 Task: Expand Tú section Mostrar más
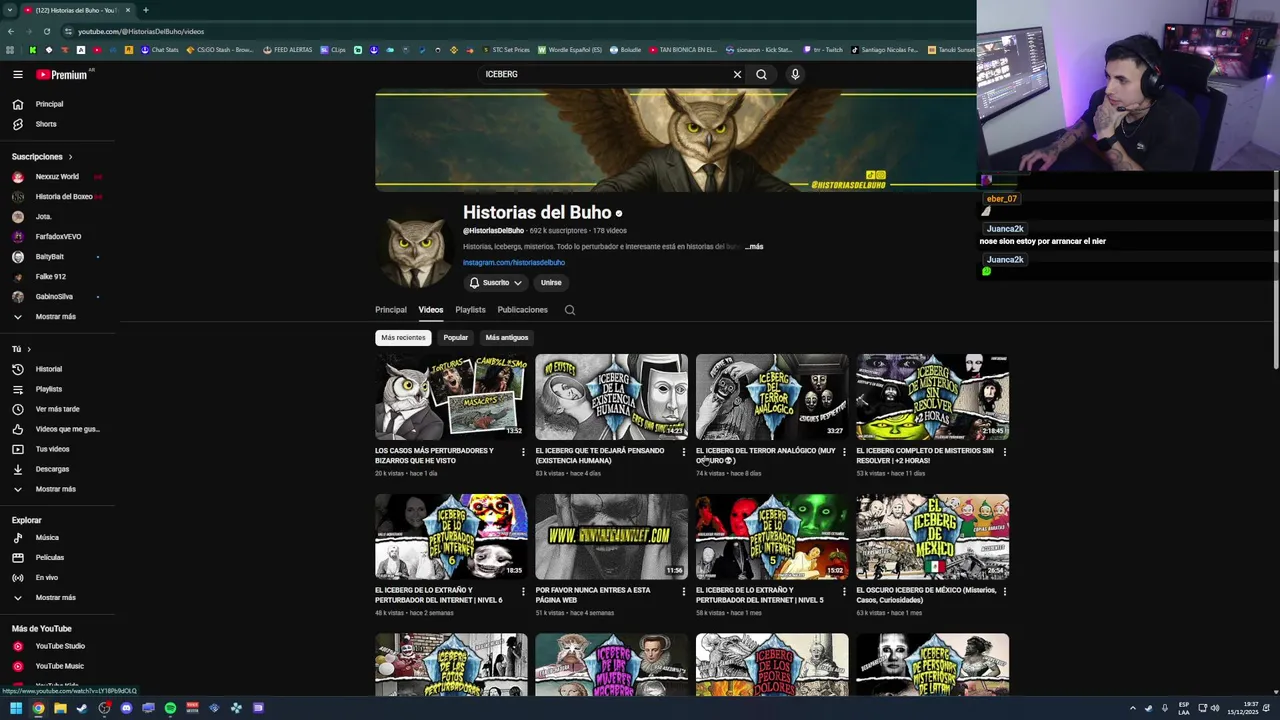tap(55, 489)
